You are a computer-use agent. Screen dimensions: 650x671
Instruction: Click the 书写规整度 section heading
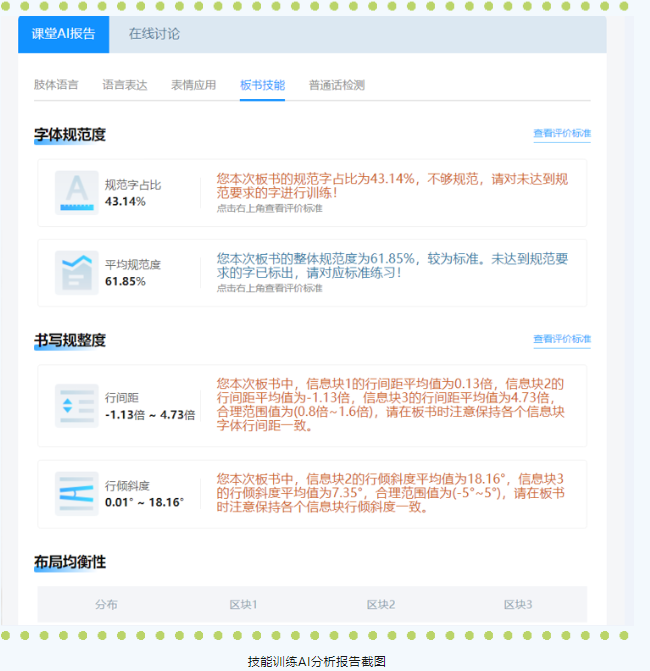pyautogui.click(x=70, y=341)
